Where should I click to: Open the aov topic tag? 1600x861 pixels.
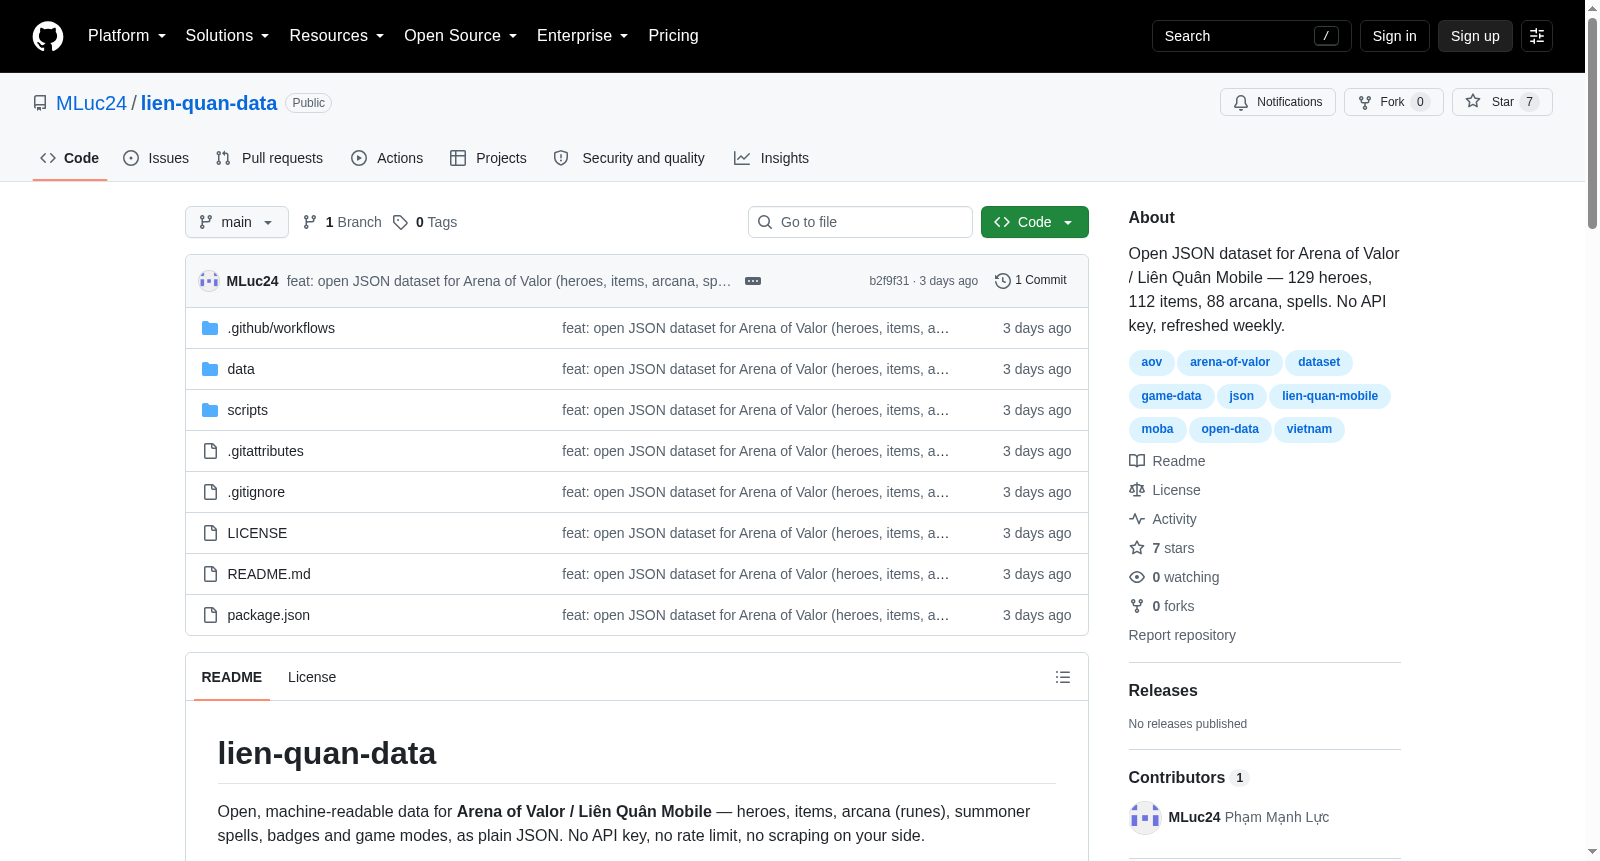pyautogui.click(x=1152, y=362)
